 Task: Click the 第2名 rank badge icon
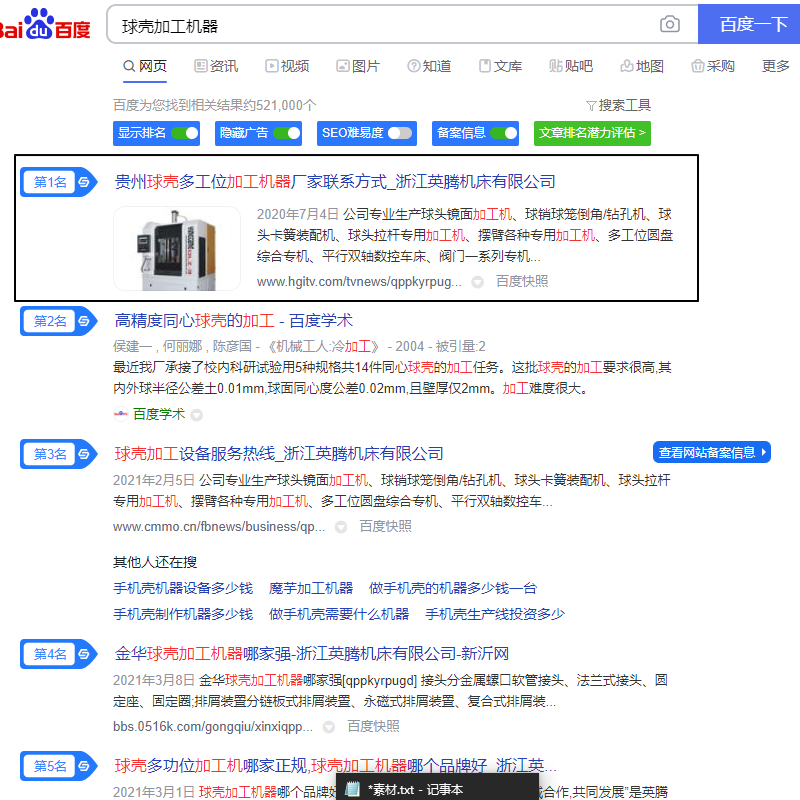coord(84,321)
